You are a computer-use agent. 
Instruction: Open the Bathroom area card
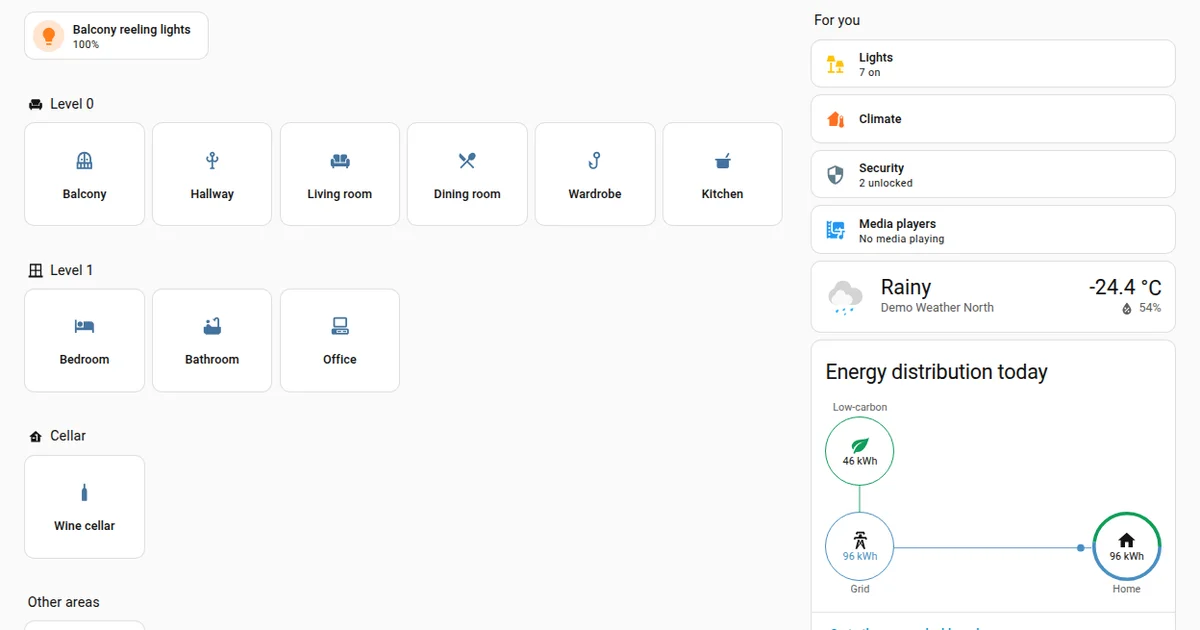pos(212,340)
